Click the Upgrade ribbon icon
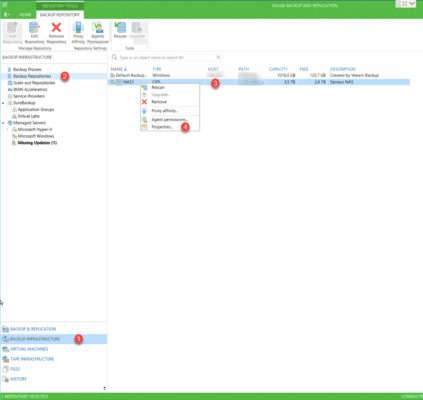 pyautogui.click(x=137, y=30)
